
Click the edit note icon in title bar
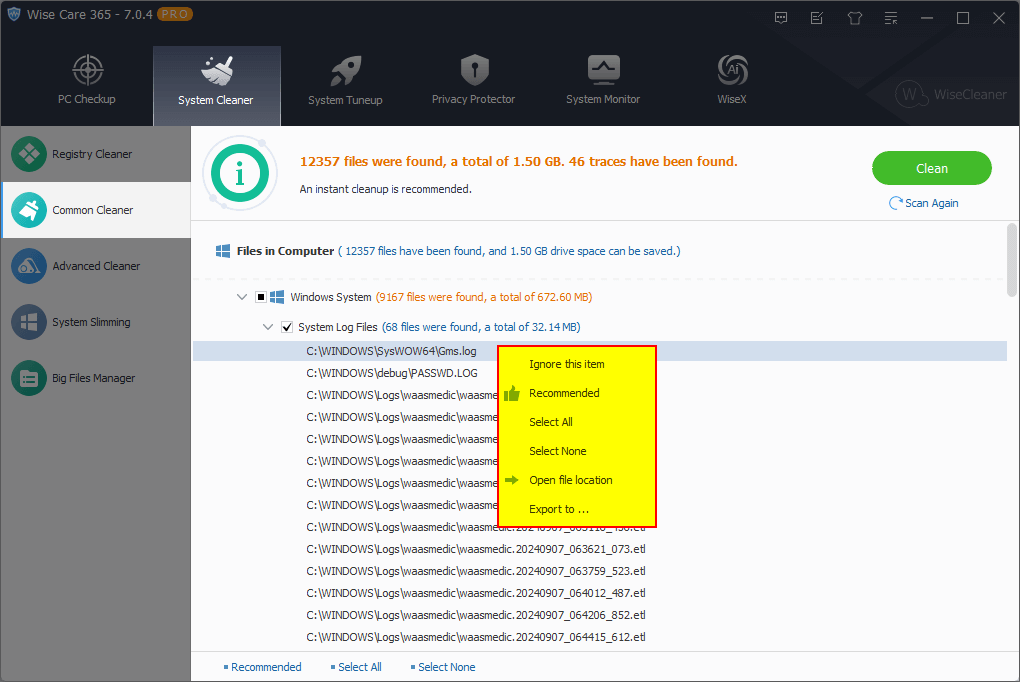coord(817,18)
